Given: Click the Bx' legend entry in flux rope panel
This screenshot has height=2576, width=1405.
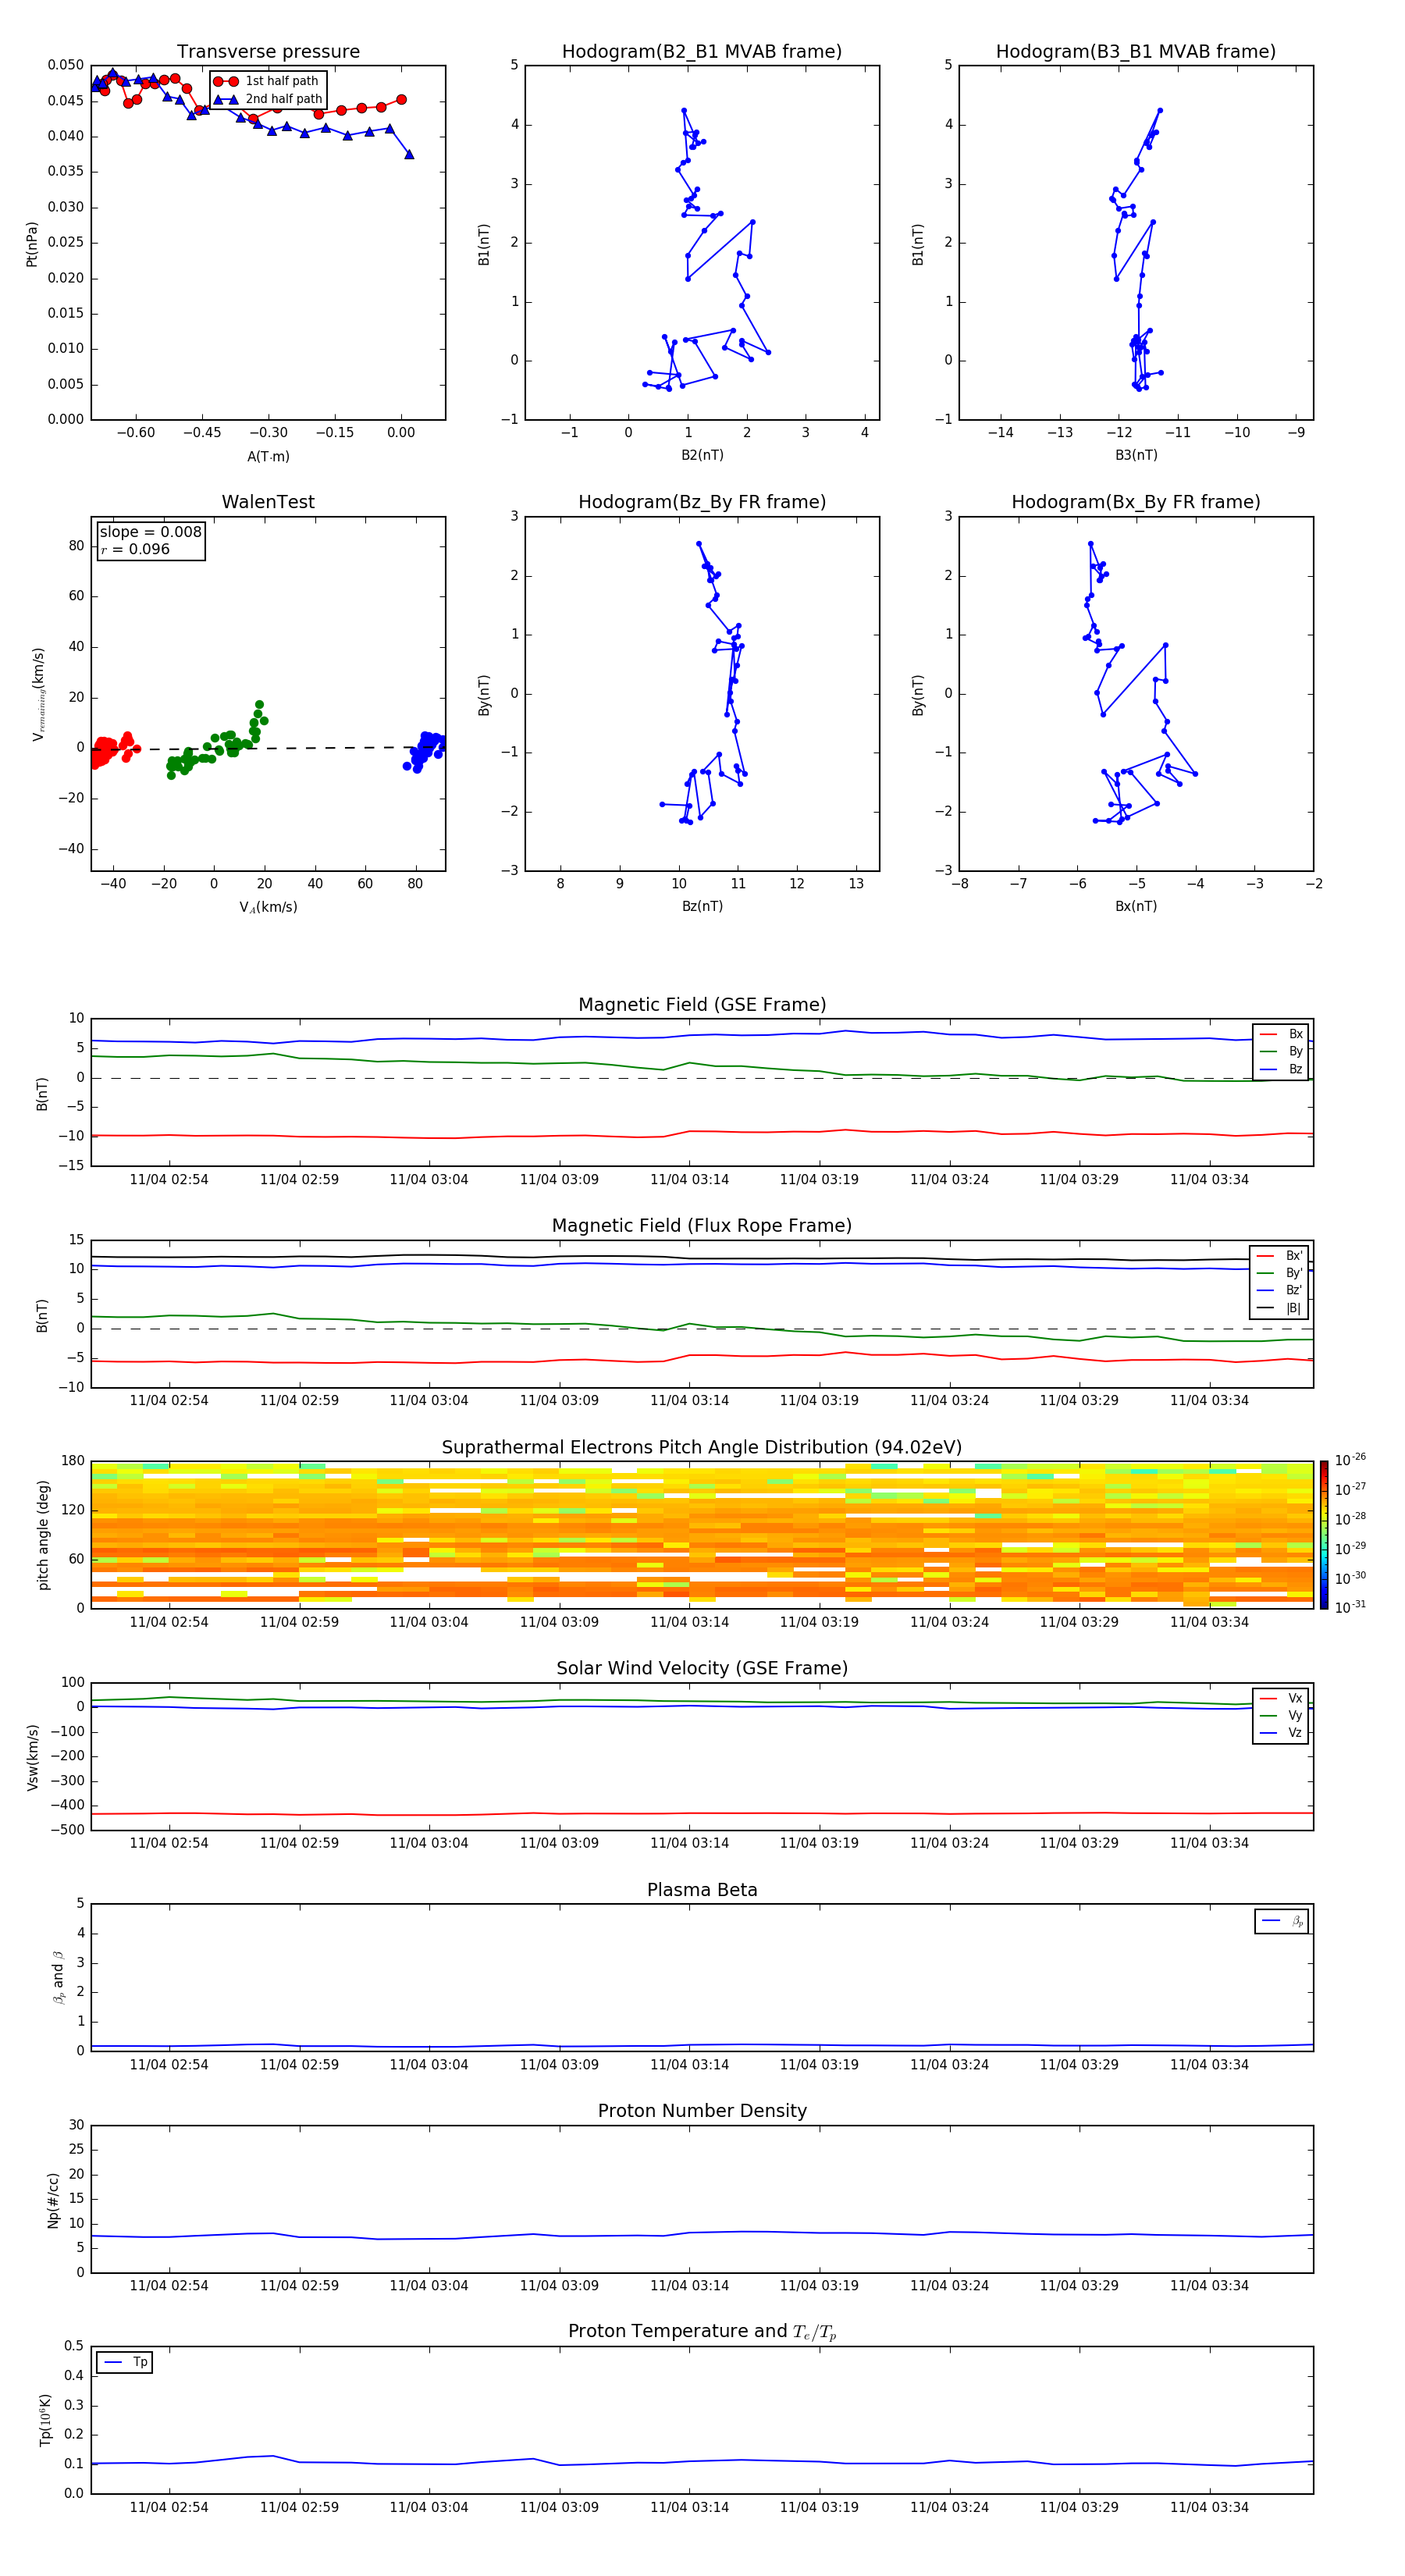Looking at the screenshot, I should pos(1280,1256).
